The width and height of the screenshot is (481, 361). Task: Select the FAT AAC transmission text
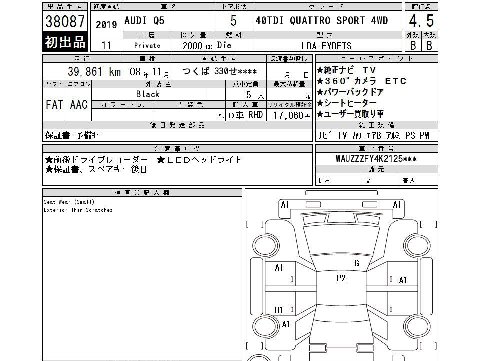point(66,105)
